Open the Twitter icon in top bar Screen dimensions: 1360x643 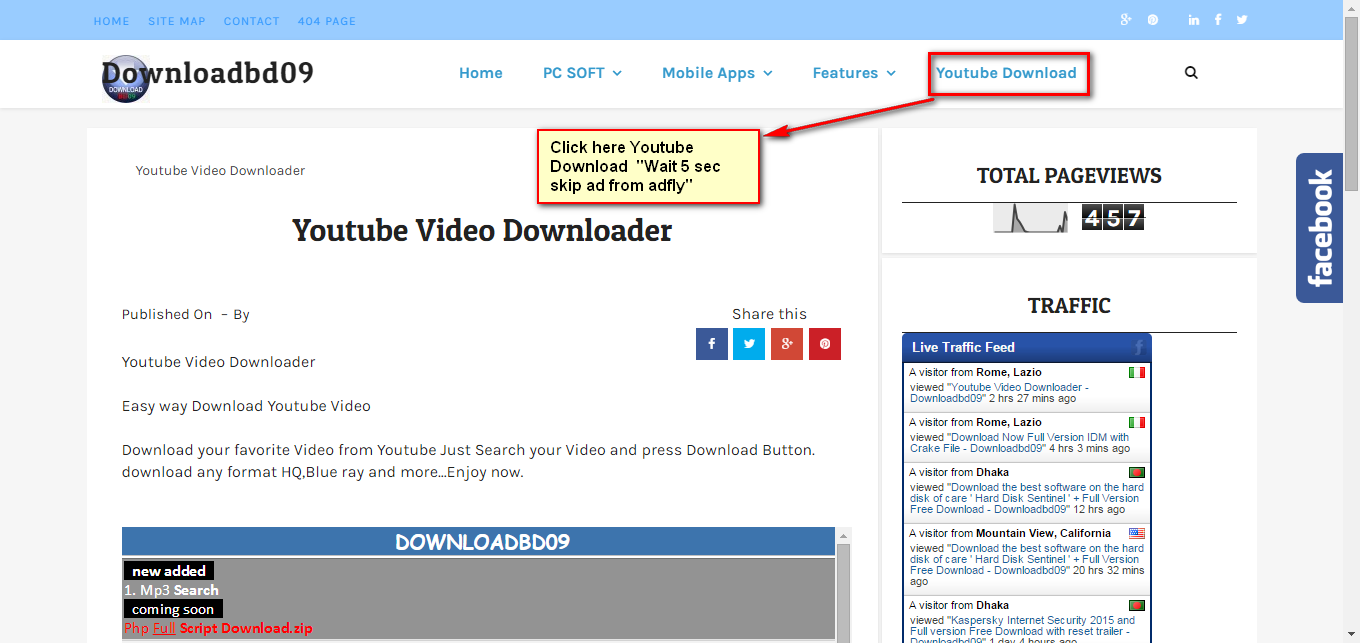pos(1242,20)
